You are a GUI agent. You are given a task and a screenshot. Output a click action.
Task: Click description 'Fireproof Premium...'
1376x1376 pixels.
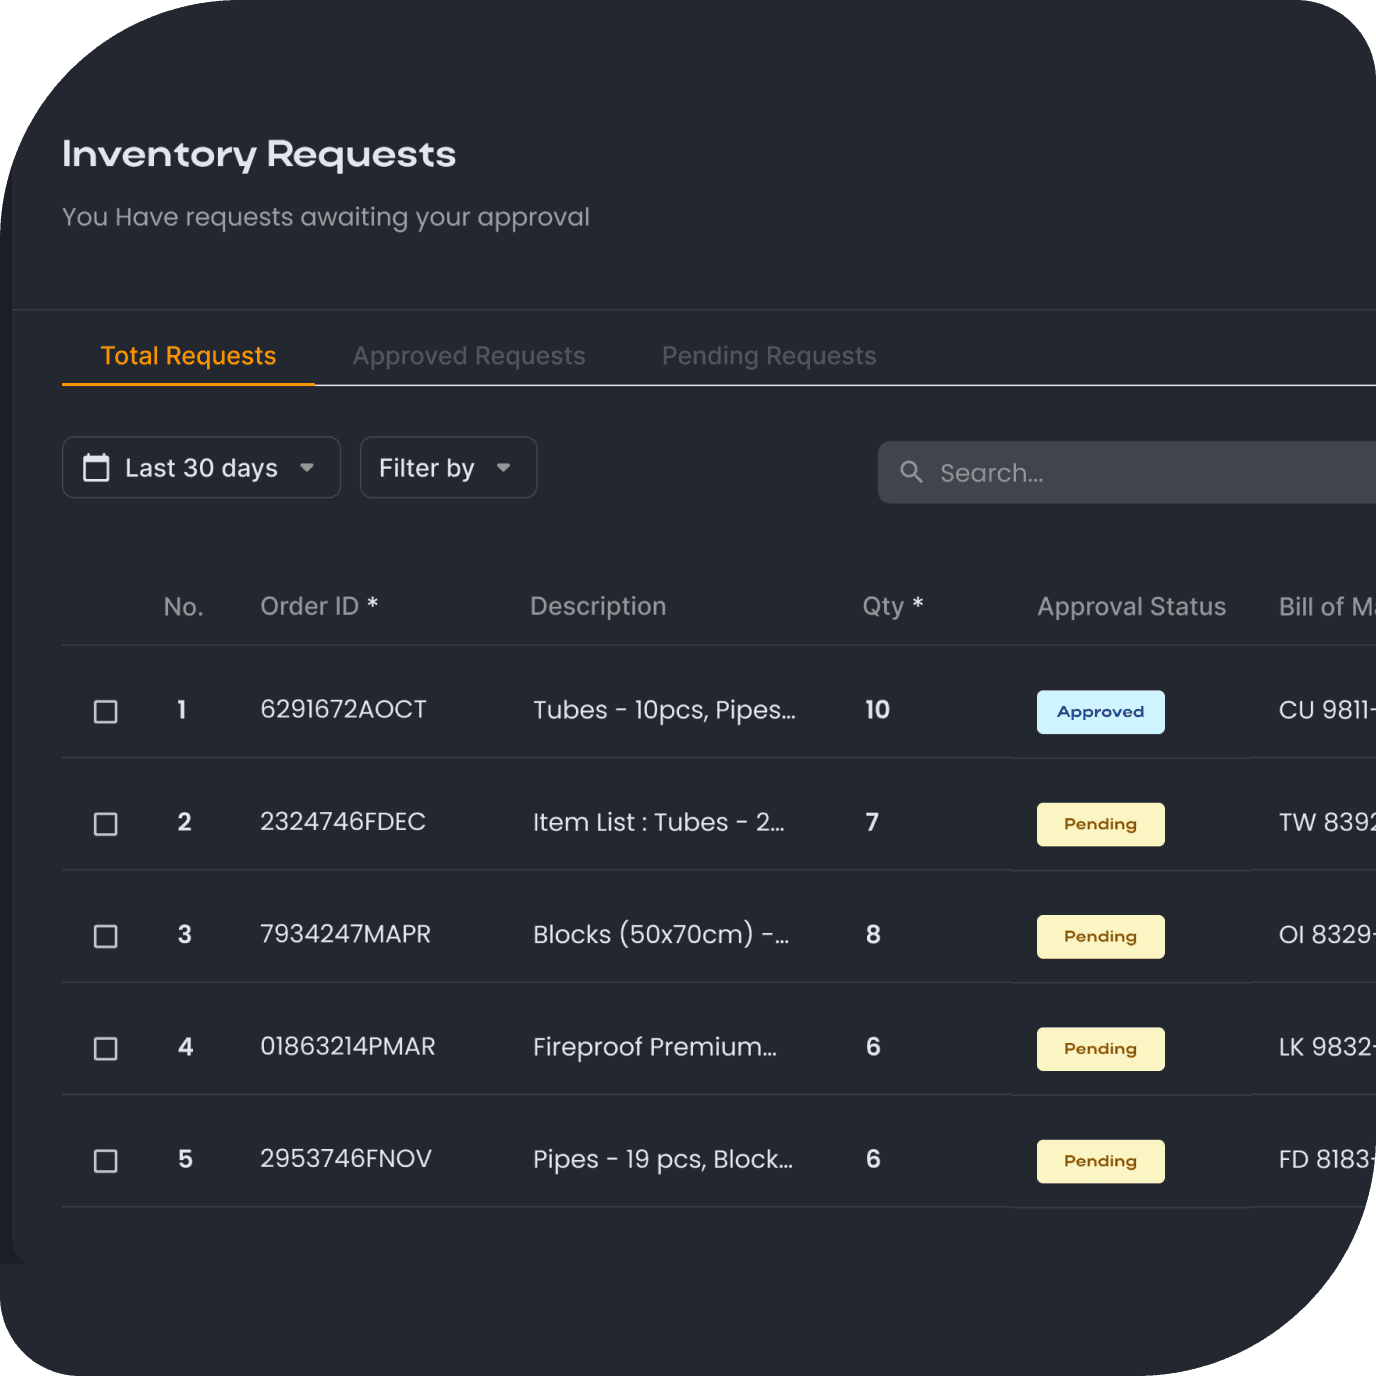655,1047
